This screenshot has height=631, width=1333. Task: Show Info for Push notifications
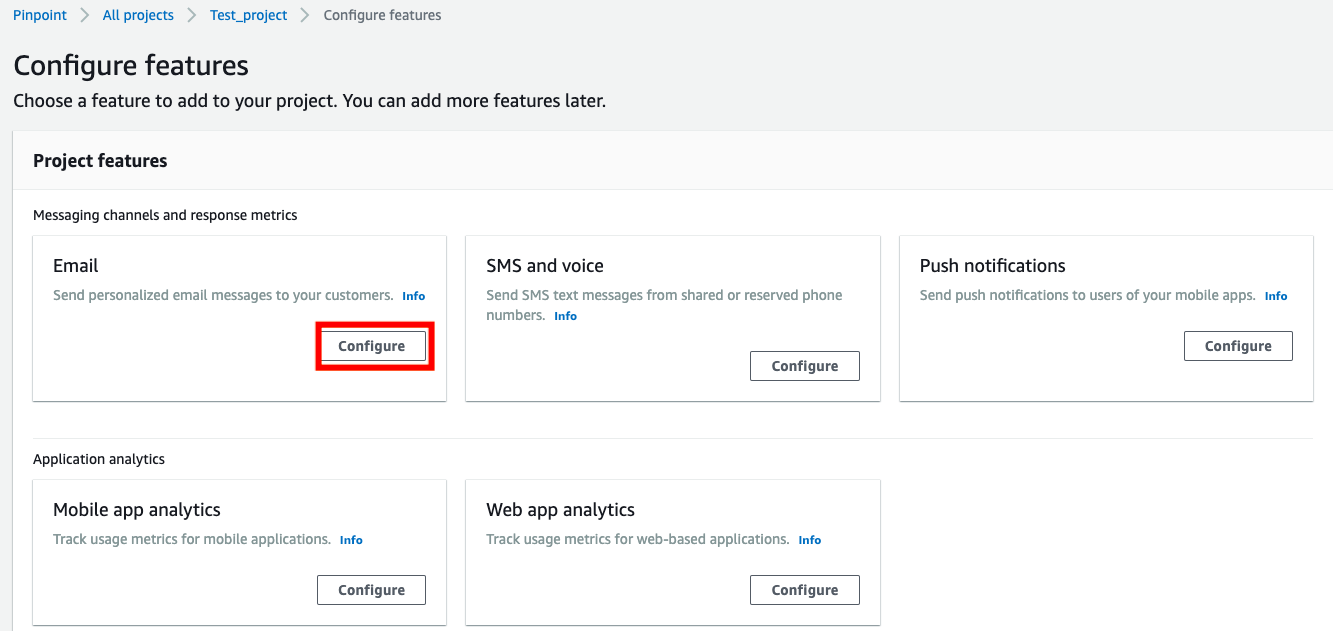1275,296
